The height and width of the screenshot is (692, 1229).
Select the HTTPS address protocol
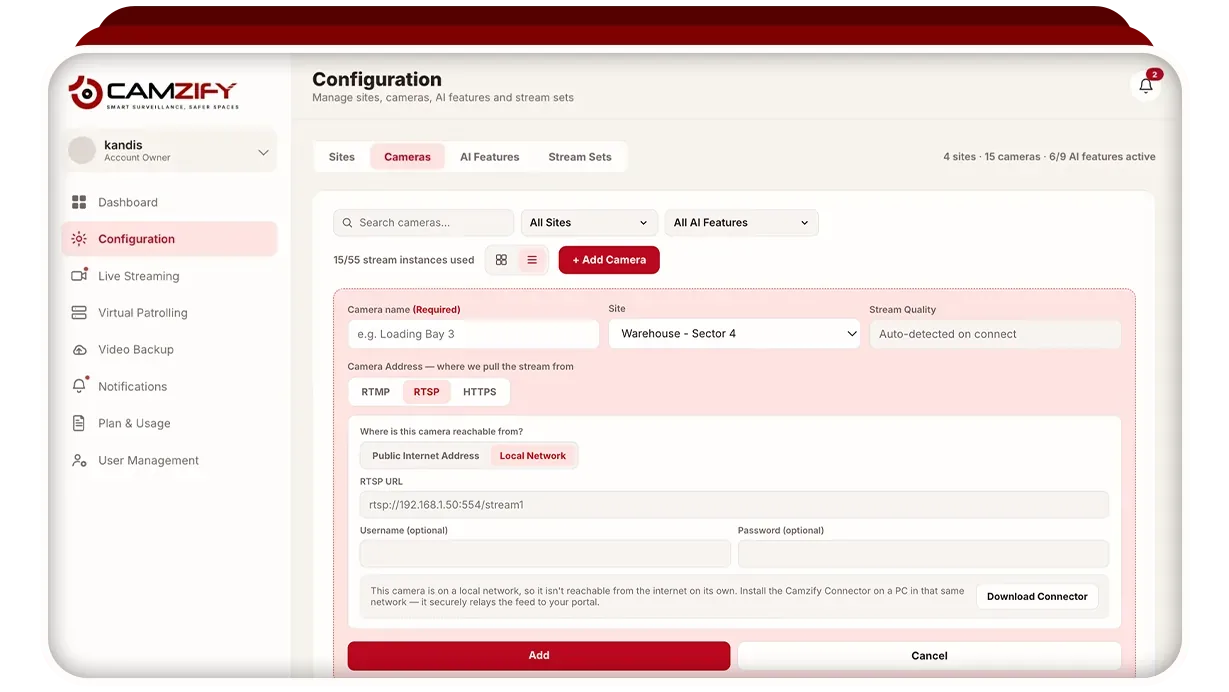pyautogui.click(x=480, y=392)
